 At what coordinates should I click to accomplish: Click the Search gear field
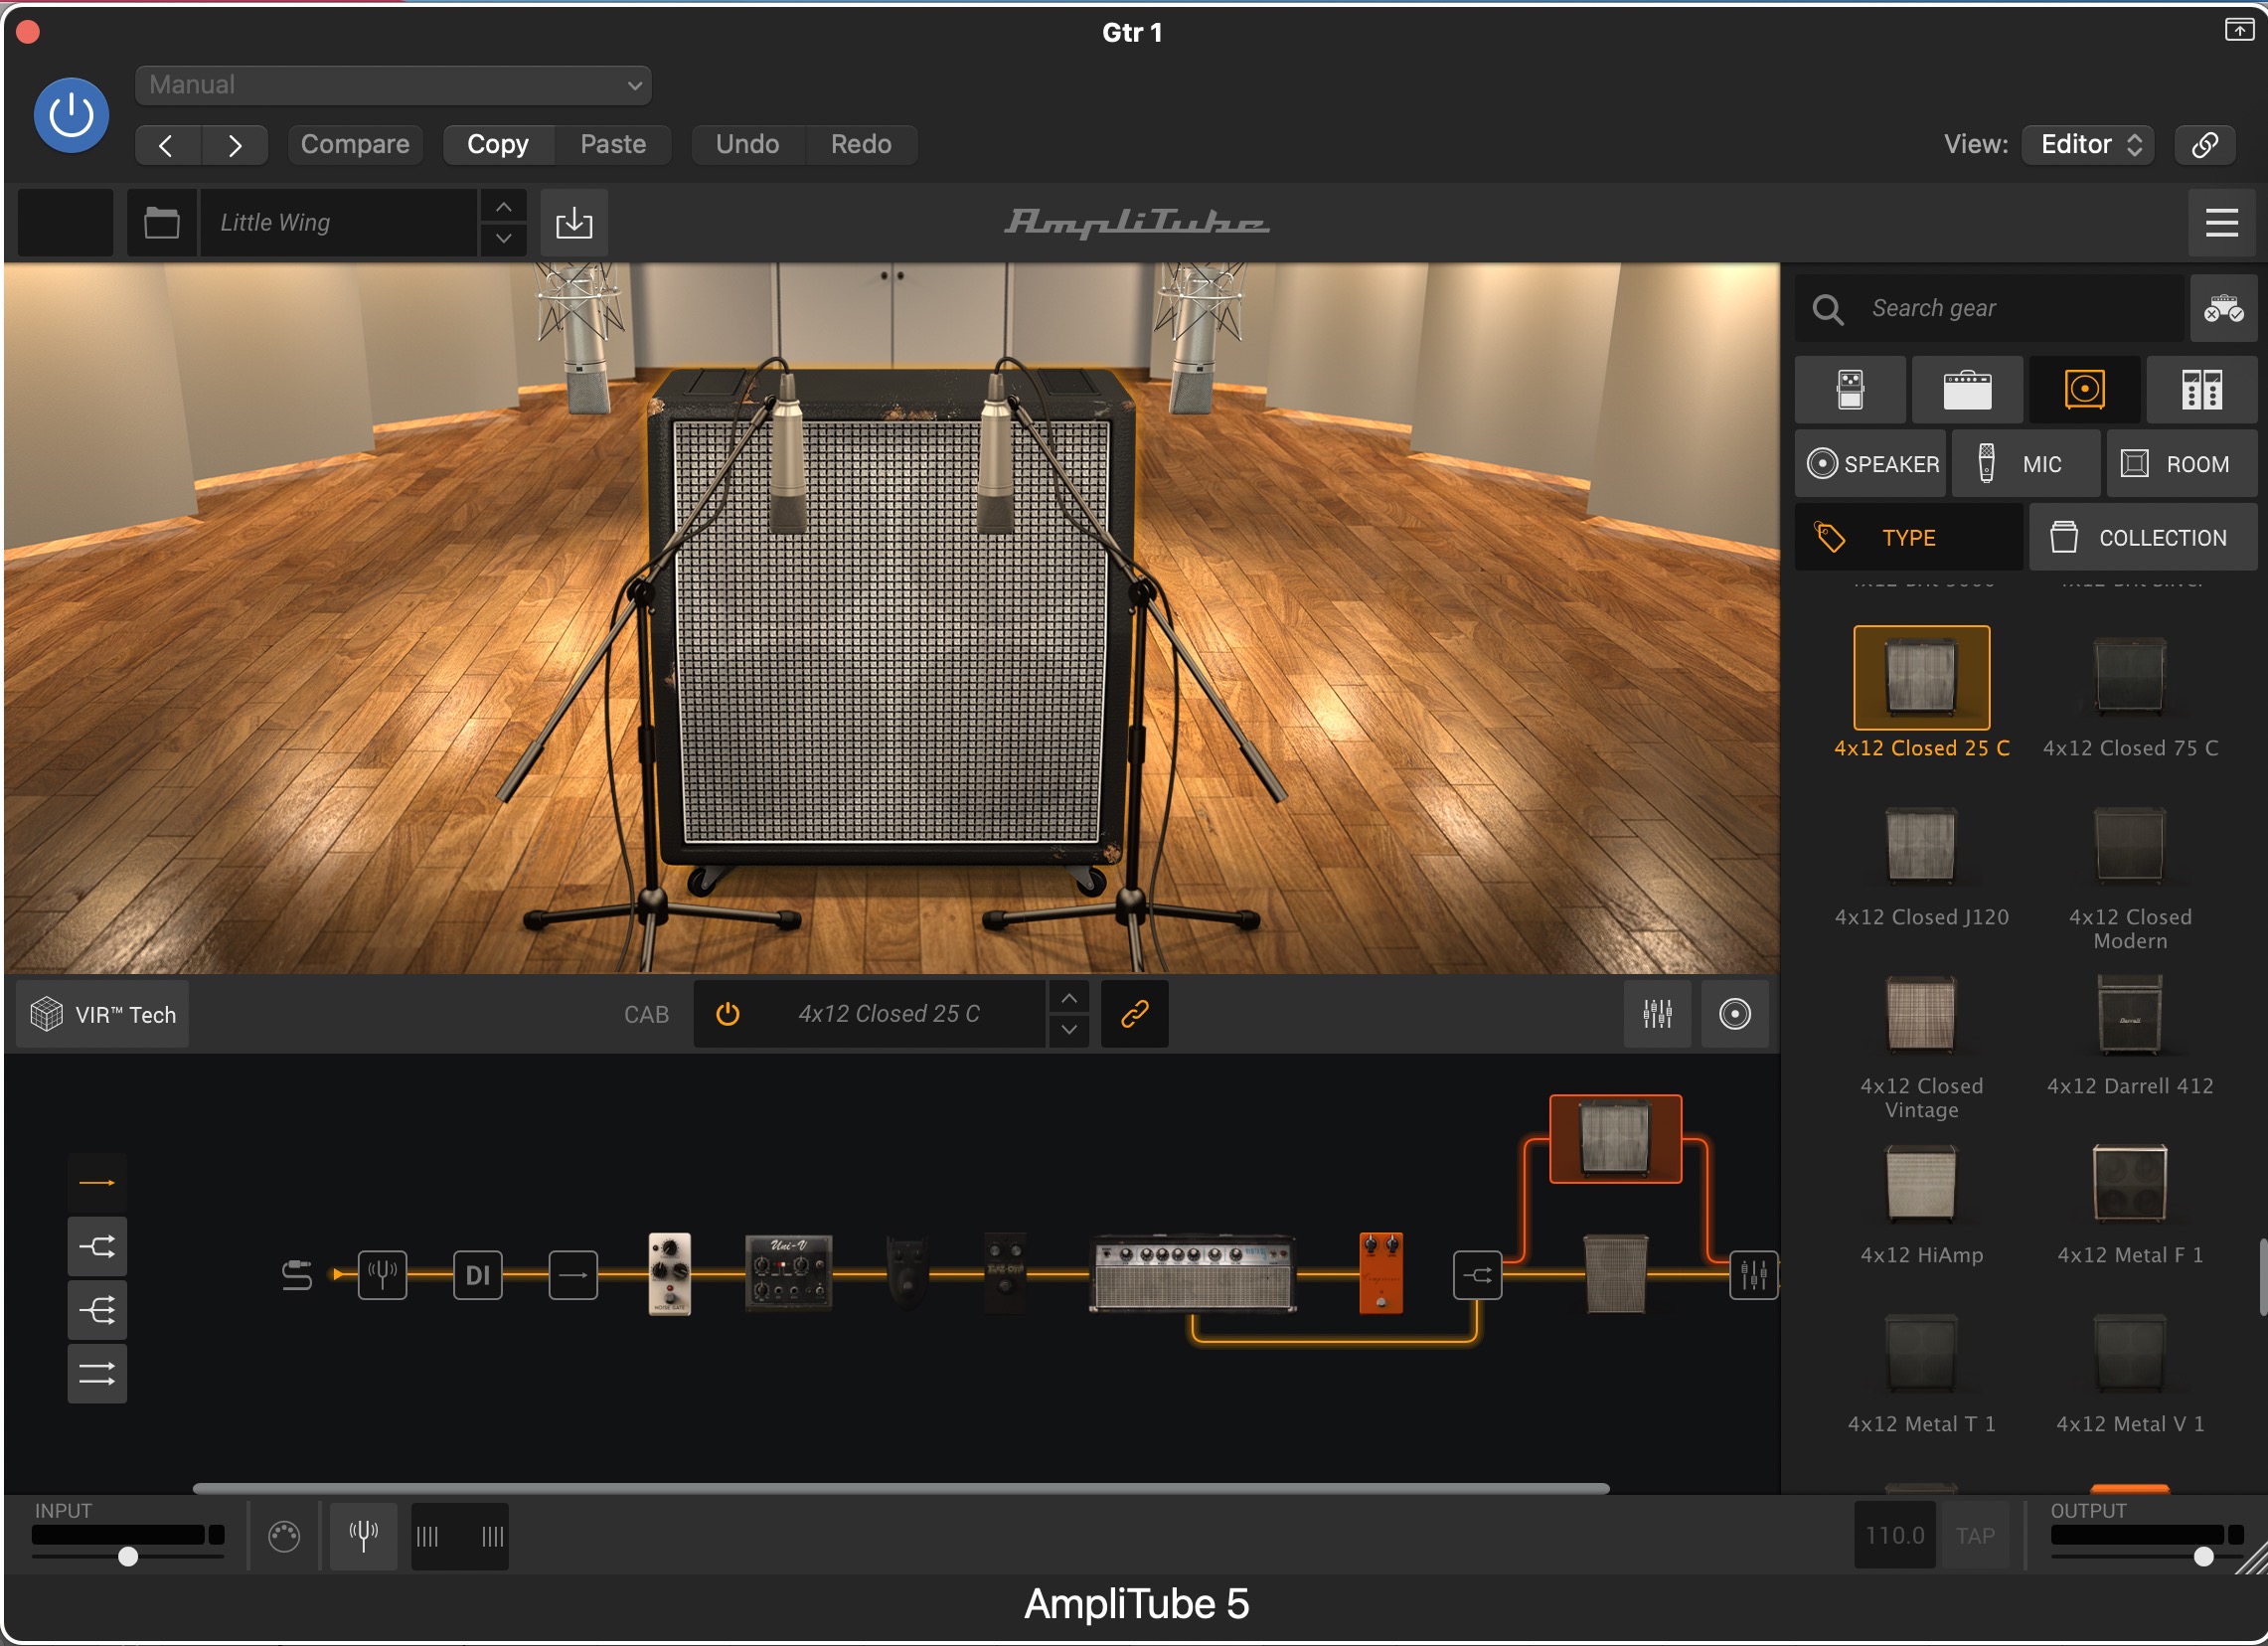click(x=1990, y=308)
